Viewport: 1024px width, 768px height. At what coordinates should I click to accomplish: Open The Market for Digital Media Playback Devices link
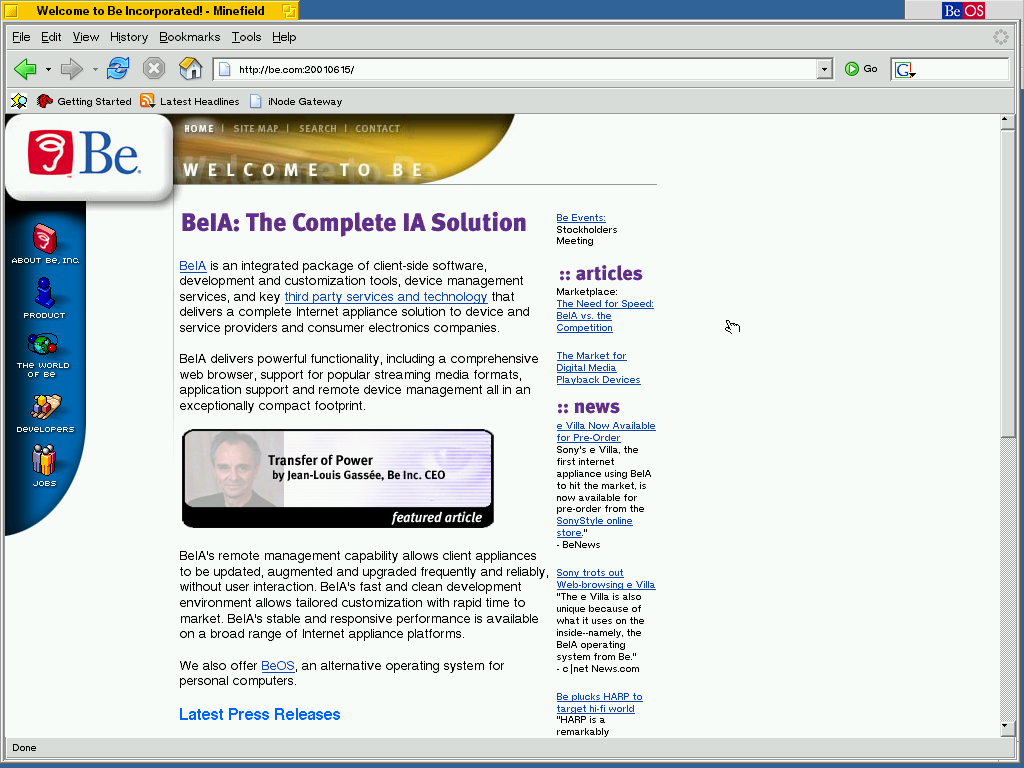(598, 368)
